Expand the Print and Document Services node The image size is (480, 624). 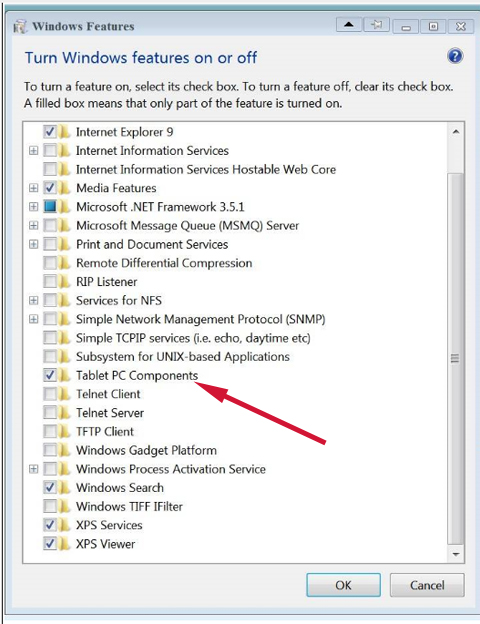[33, 244]
